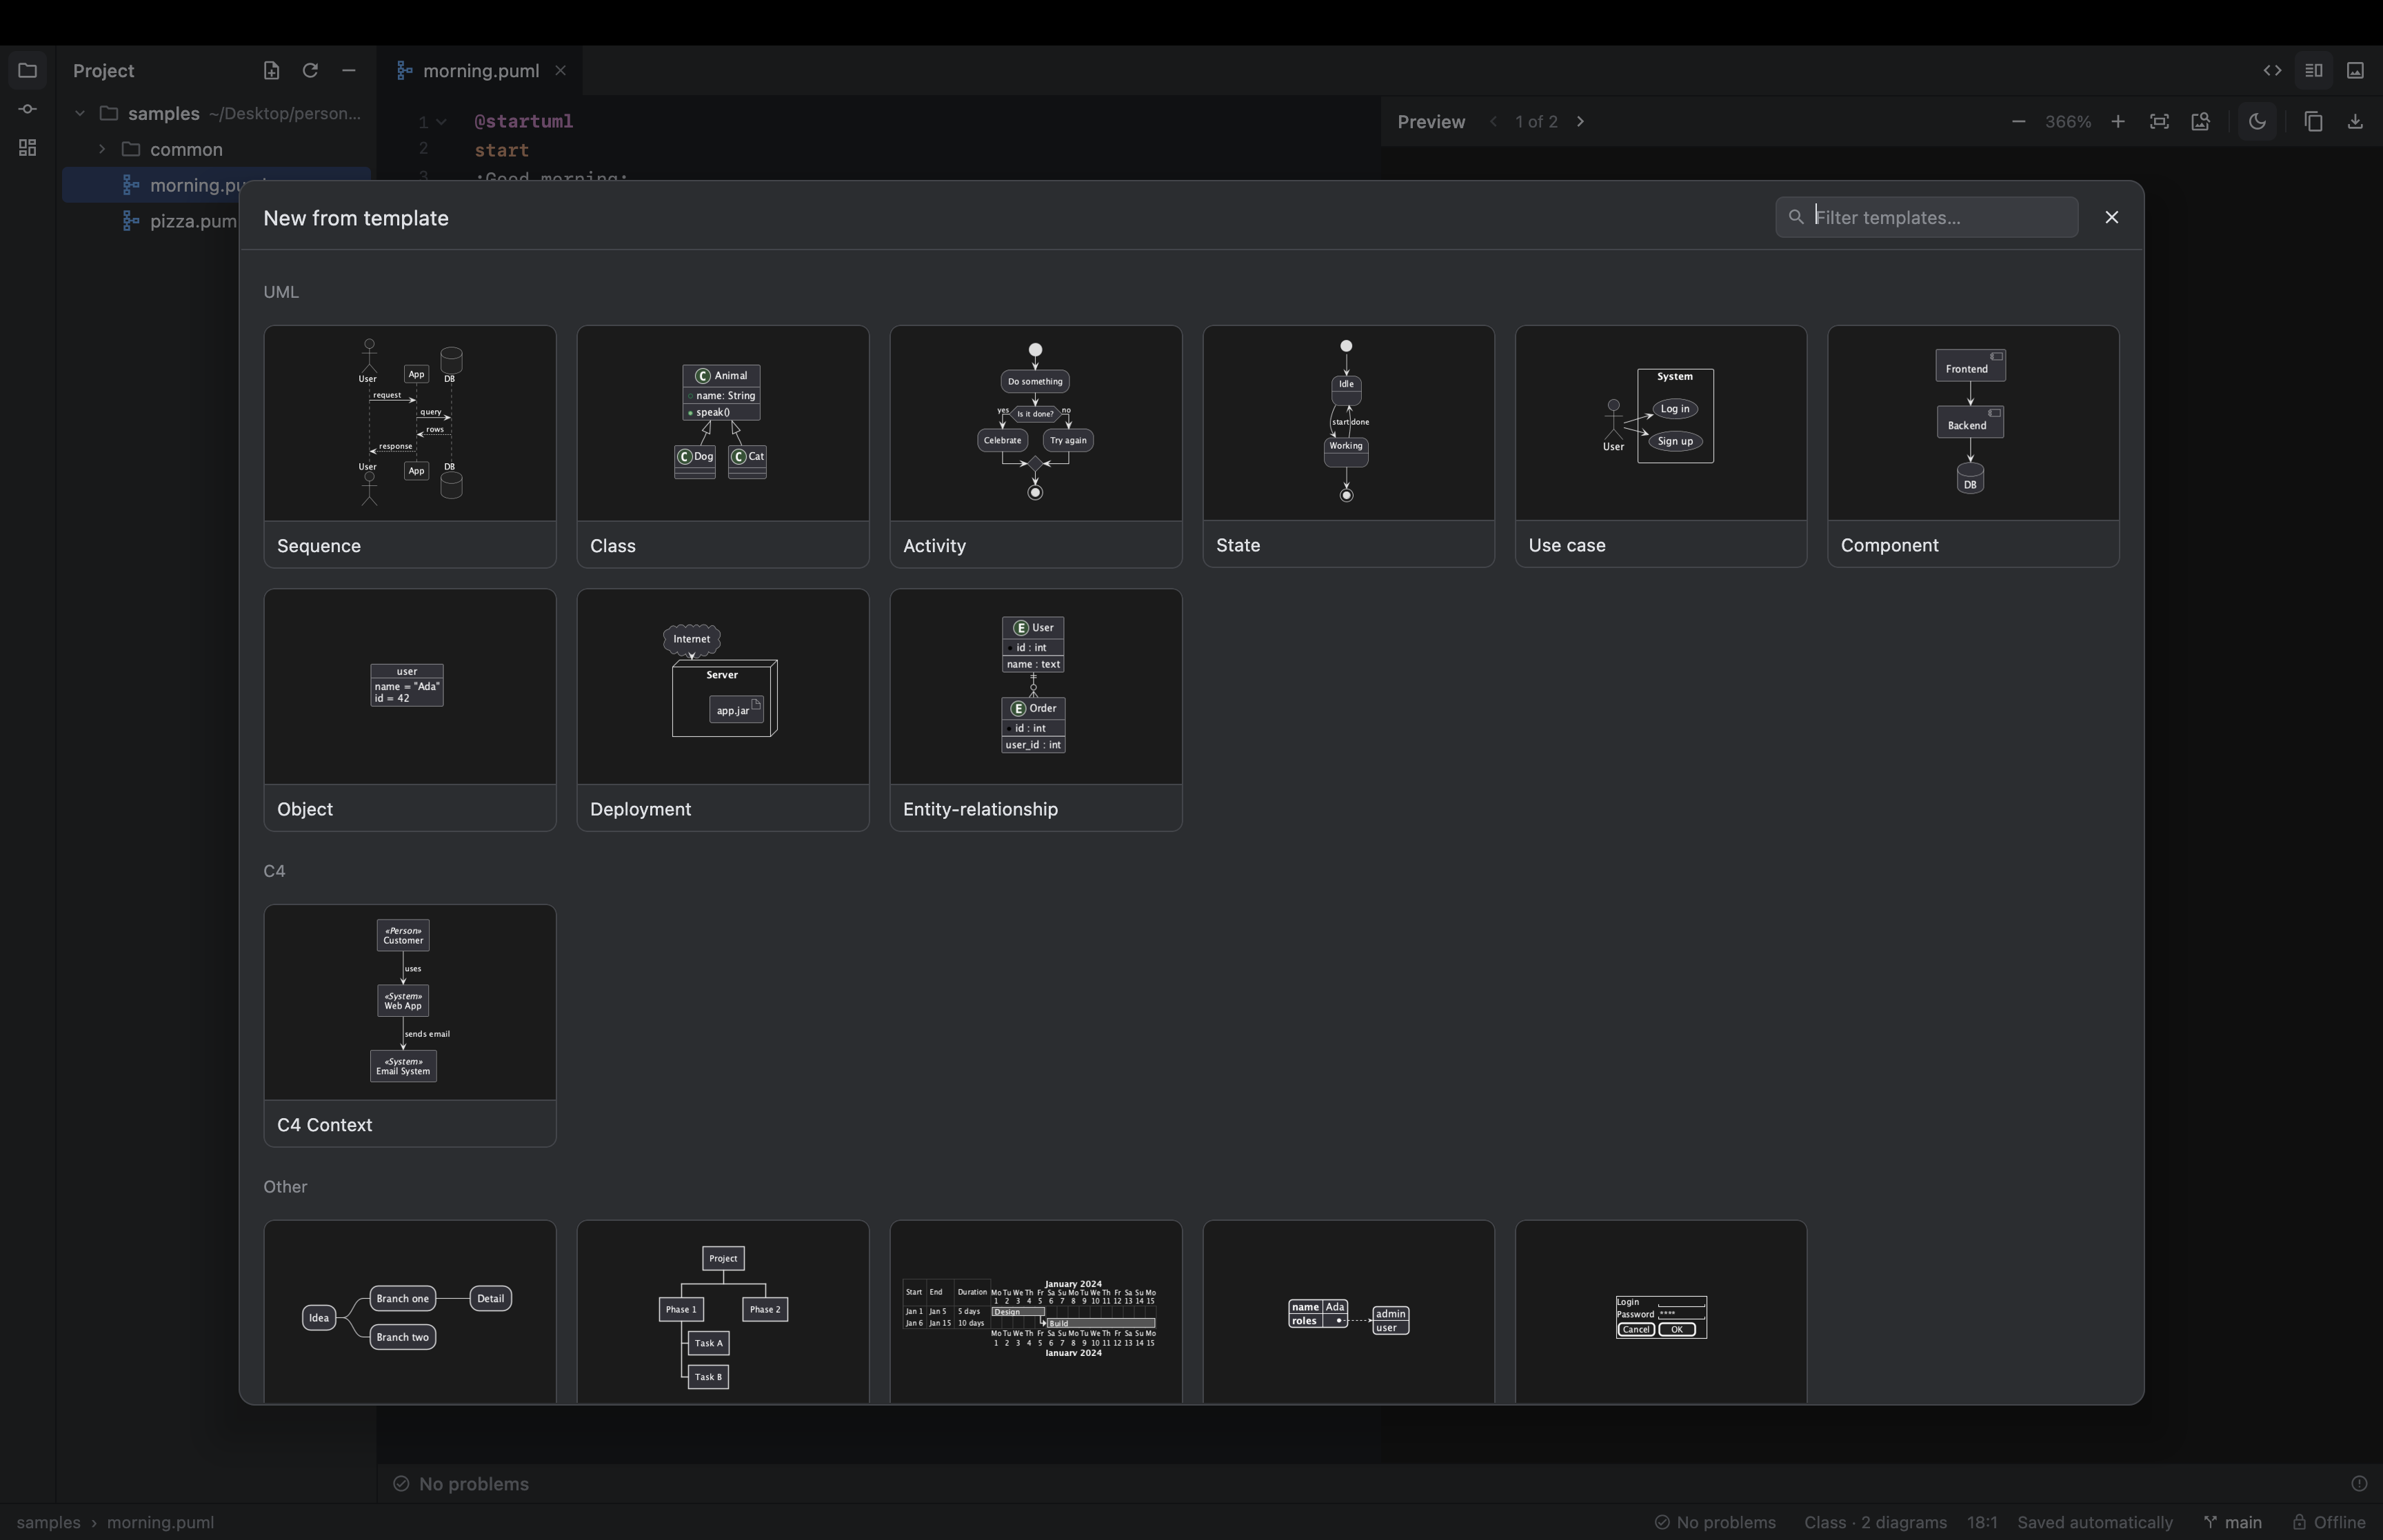Download the diagram from the preview
Image resolution: width=2383 pixels, height=1540 pixels.
click(x=2355, y=121)
